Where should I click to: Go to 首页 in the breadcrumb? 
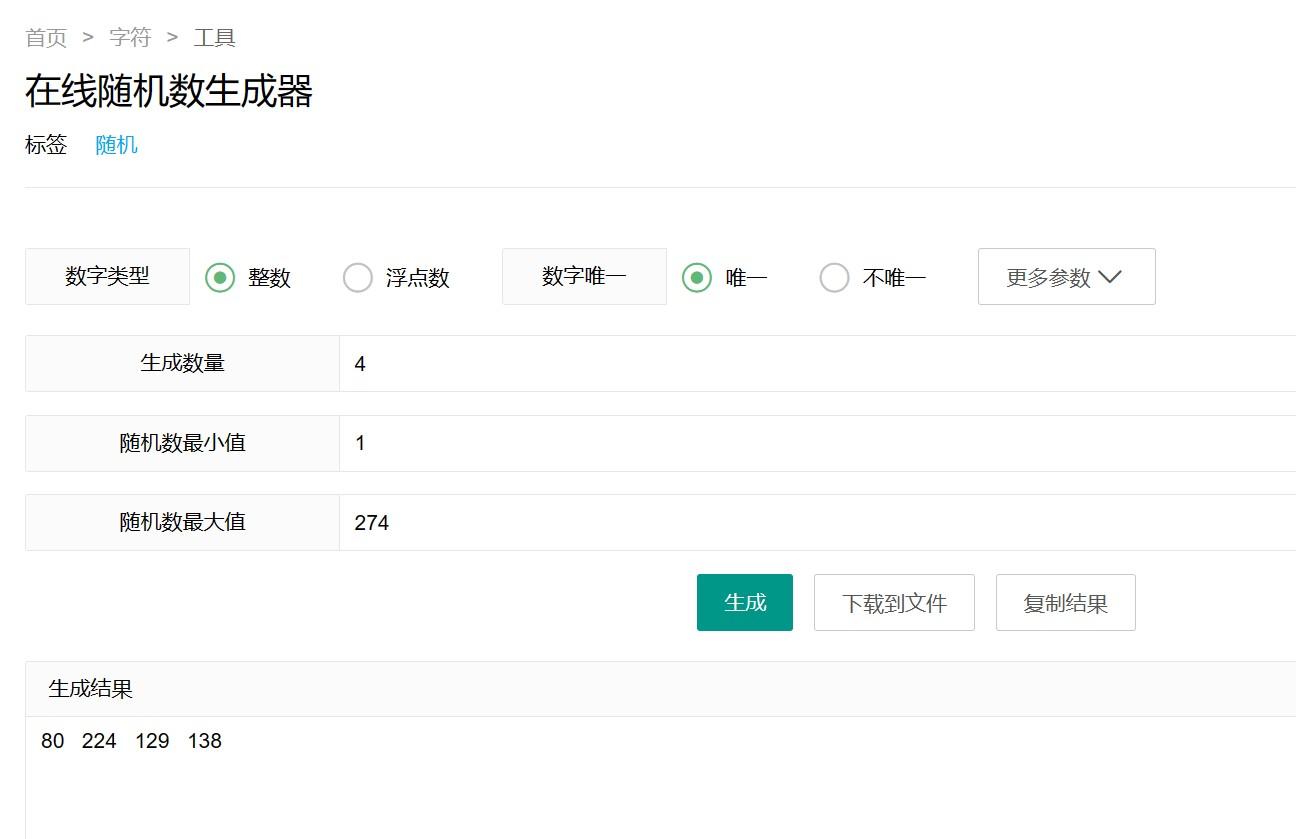46,38
